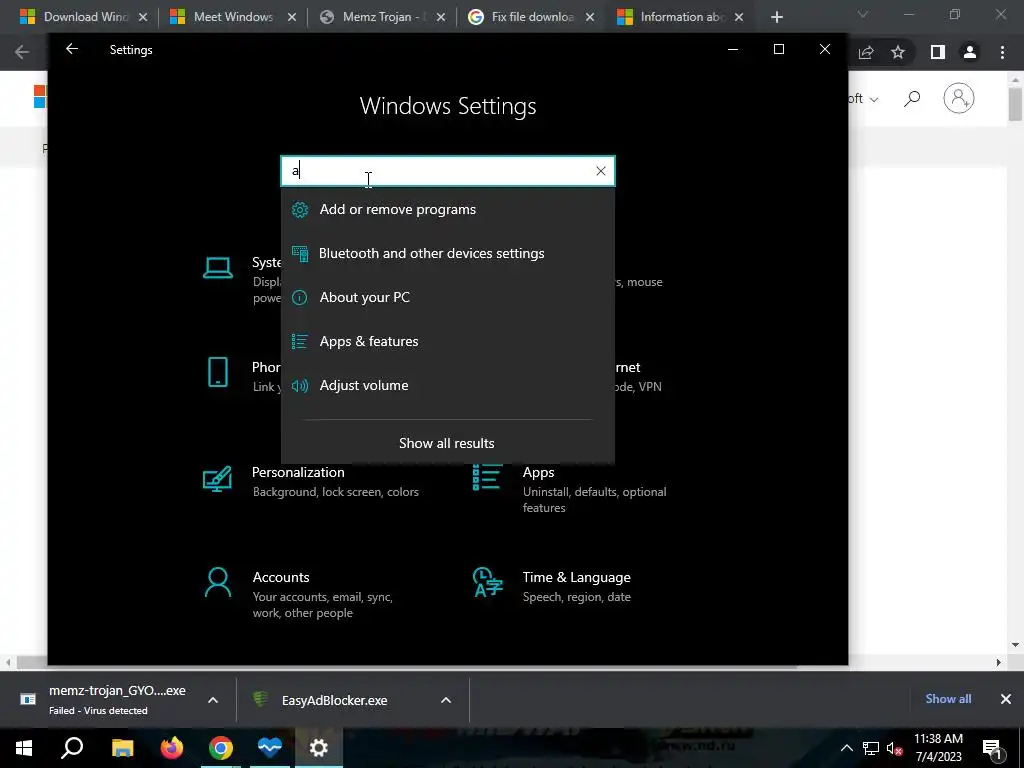Bookmark this page with star icon
Viewport: 1024px width, 768px height.
pos(898,52)
